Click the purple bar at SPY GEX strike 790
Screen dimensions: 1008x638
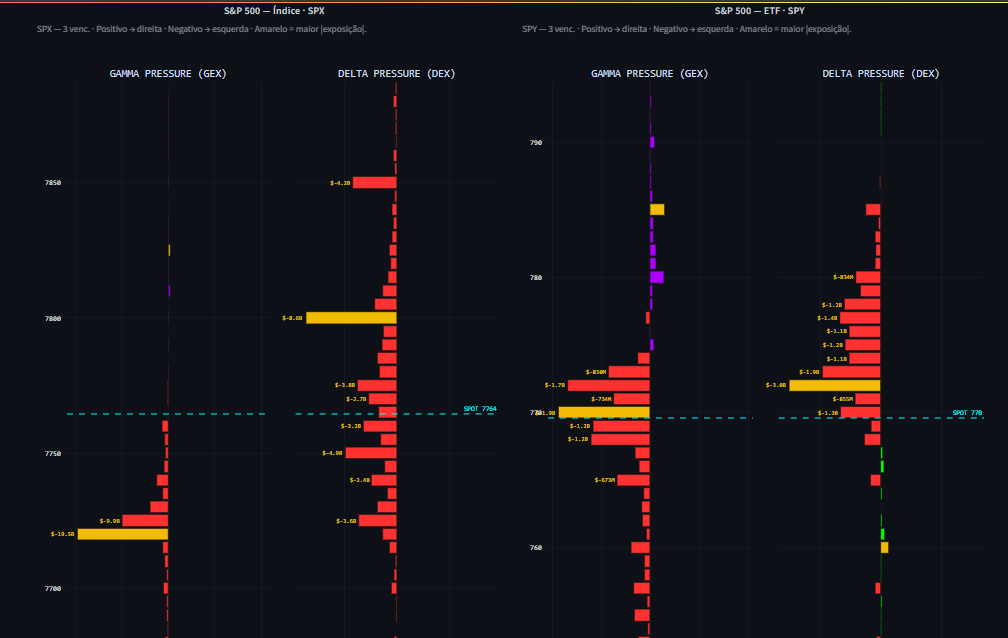(652, 142)
